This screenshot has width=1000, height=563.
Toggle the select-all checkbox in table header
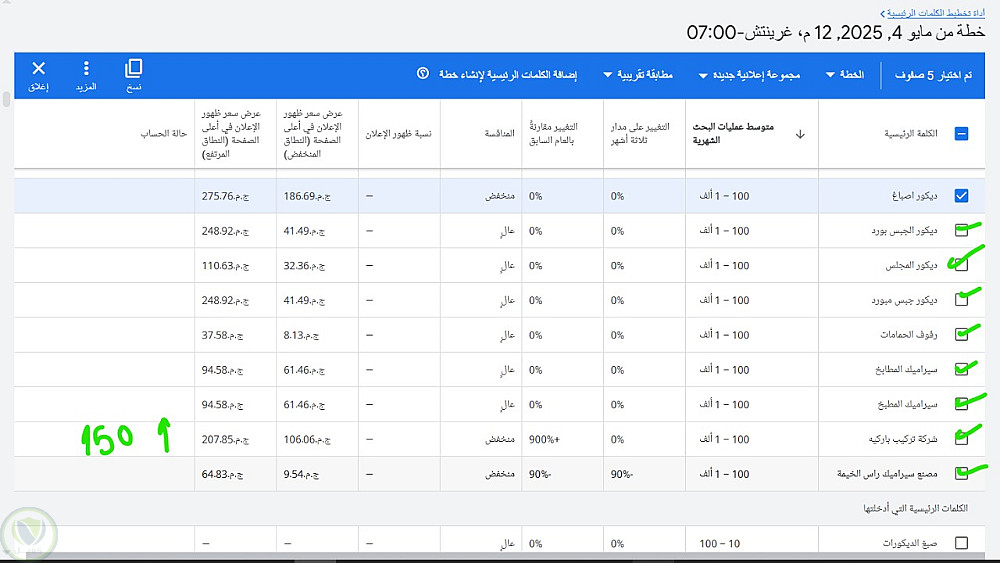961,133
